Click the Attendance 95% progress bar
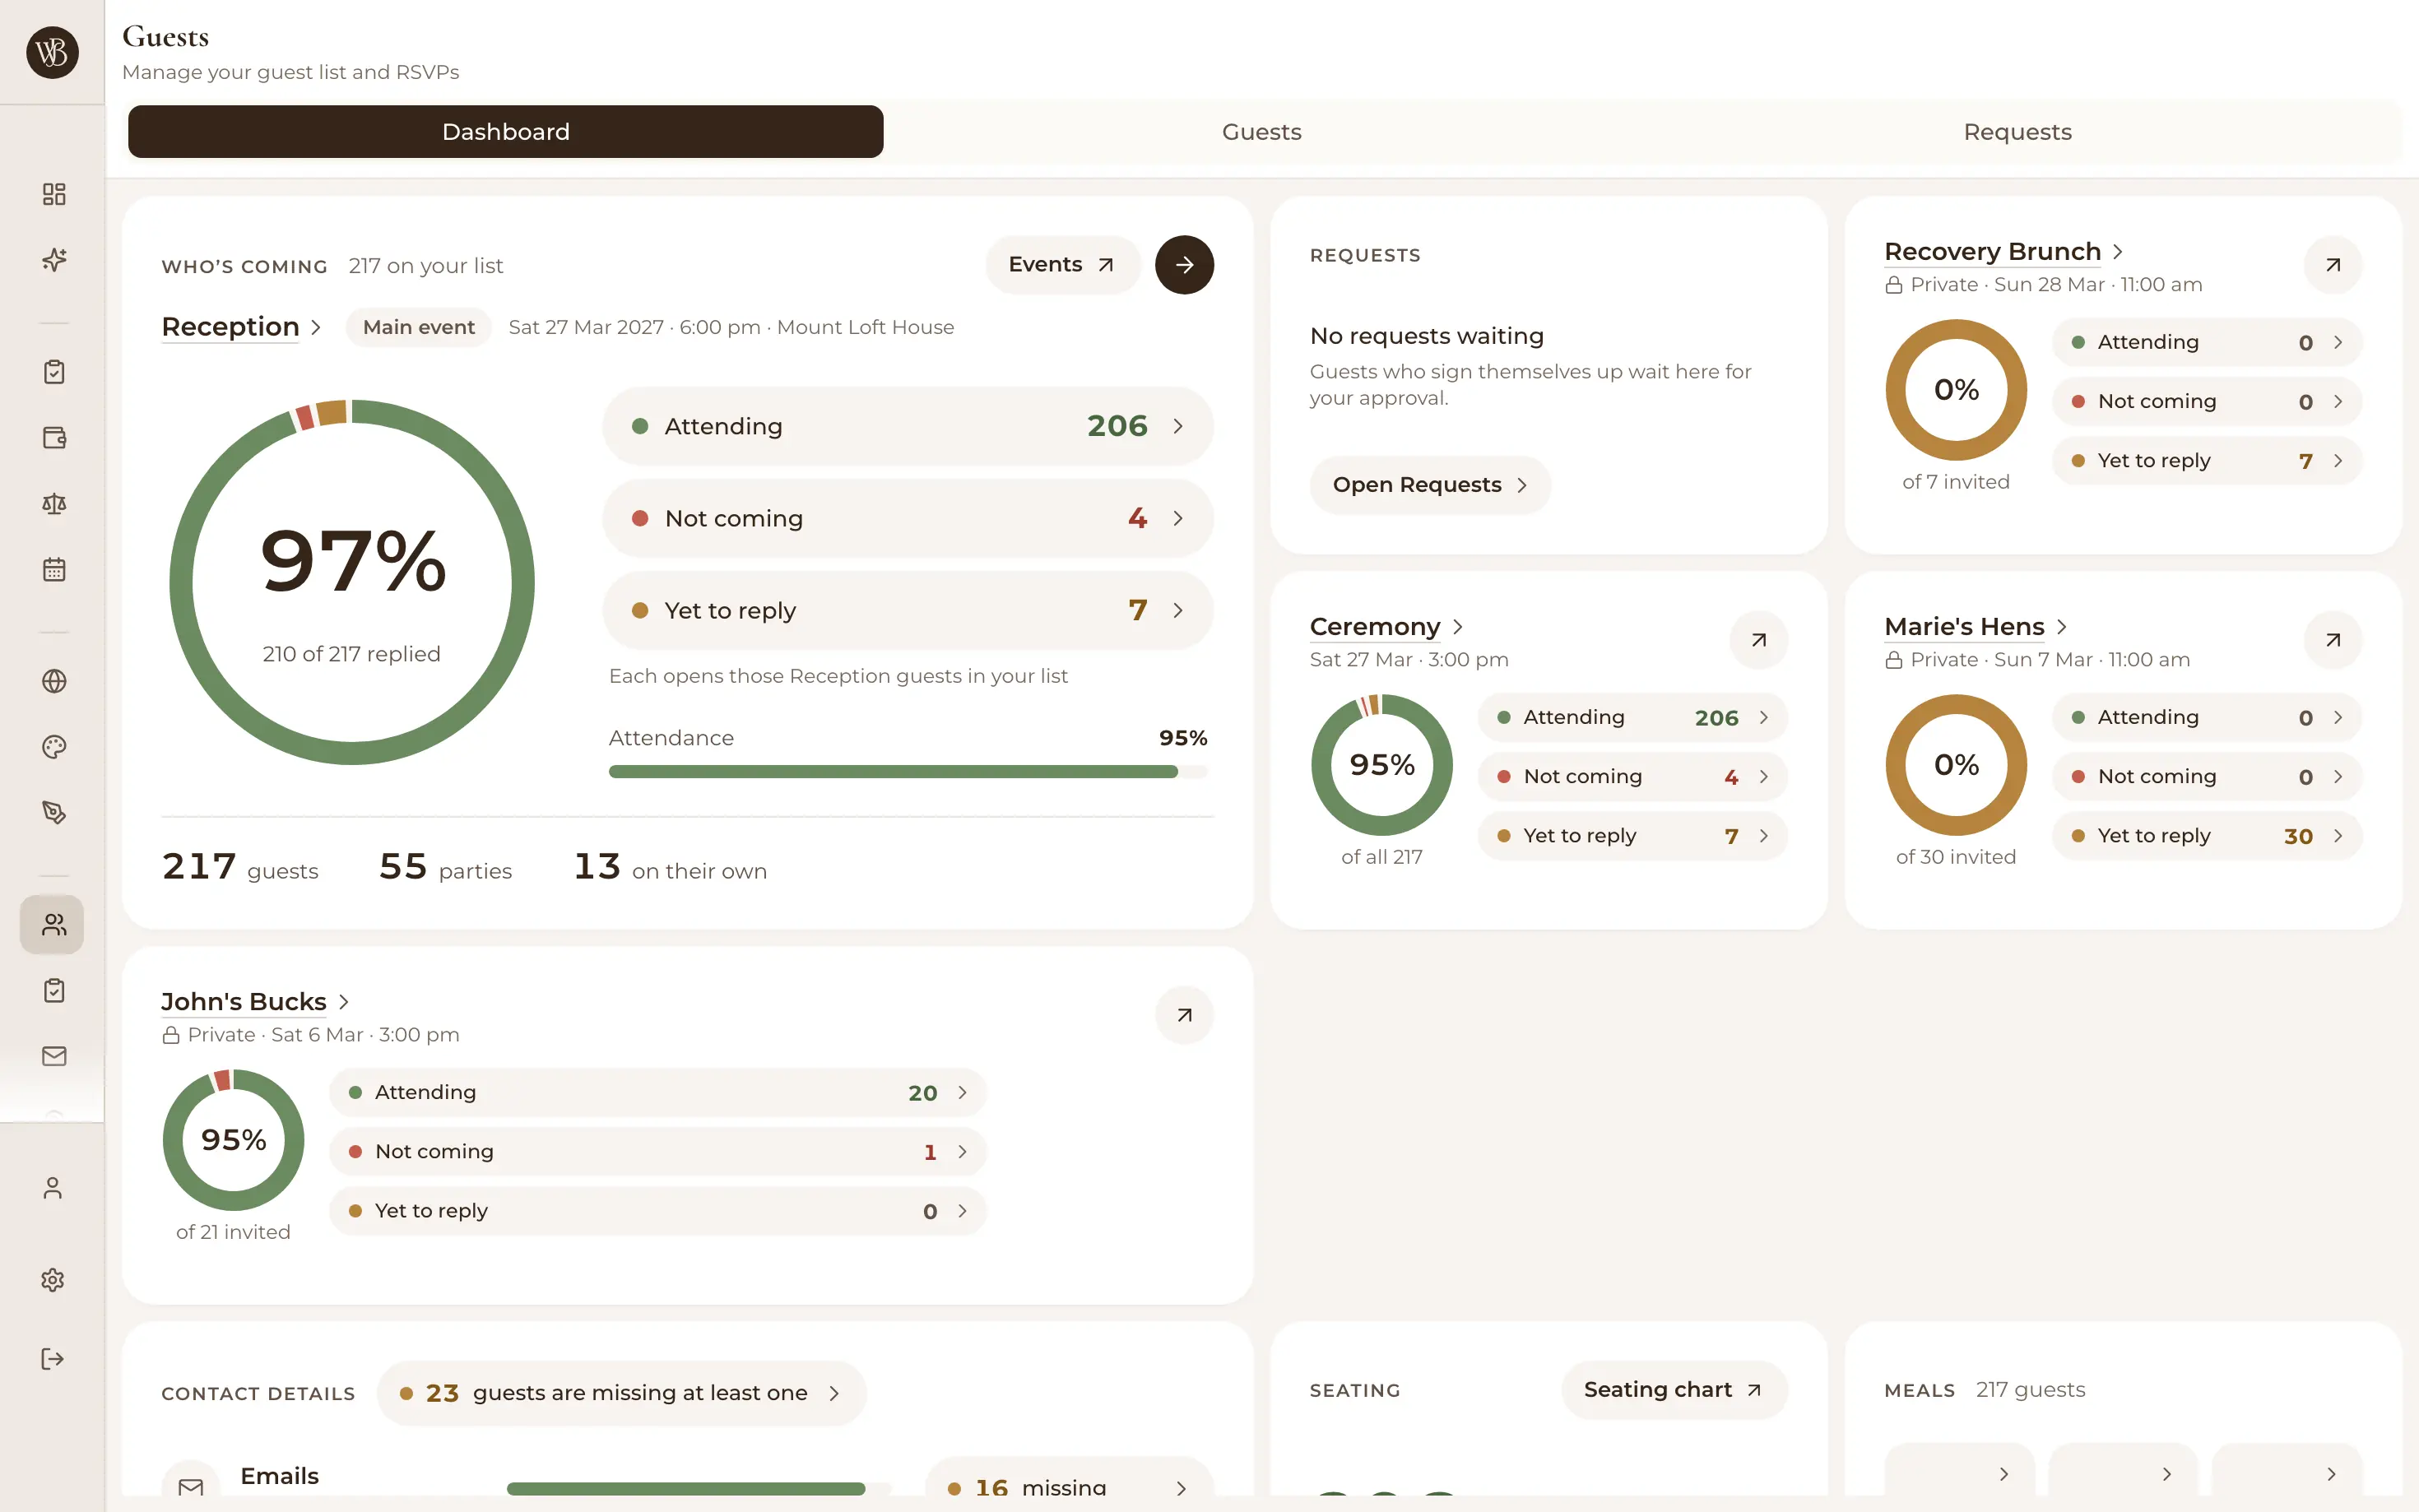The height and width of the screenshot is (1512, 2419). (908, 772)
